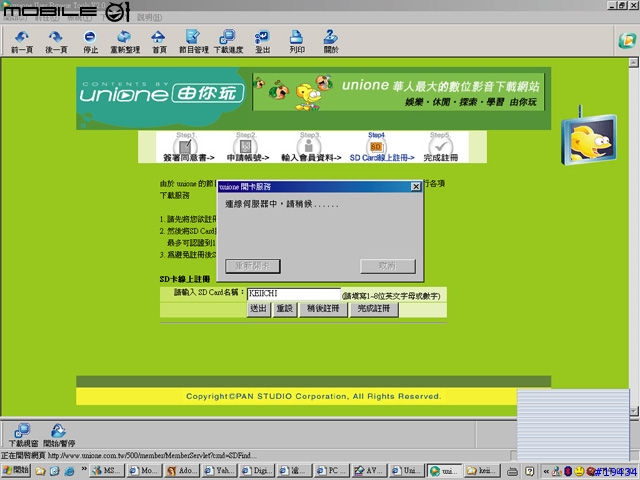Switch to the AV... taskbar window
Image resolution: width=640 pixels, height=480 pixels.
coord(370,471)
